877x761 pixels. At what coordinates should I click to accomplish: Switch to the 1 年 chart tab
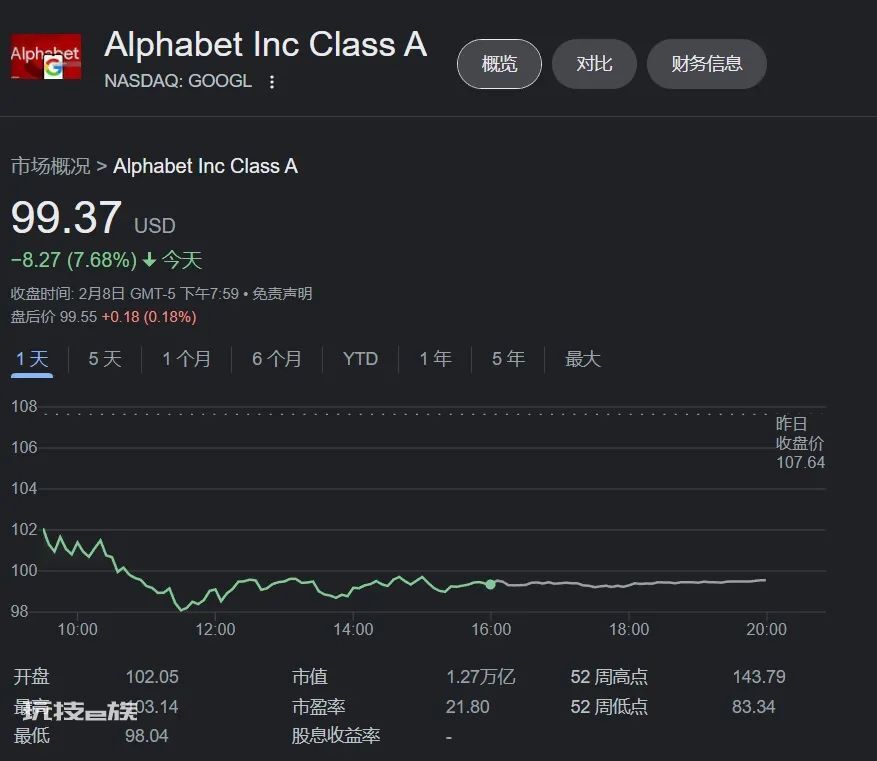[x=435, y=359]
